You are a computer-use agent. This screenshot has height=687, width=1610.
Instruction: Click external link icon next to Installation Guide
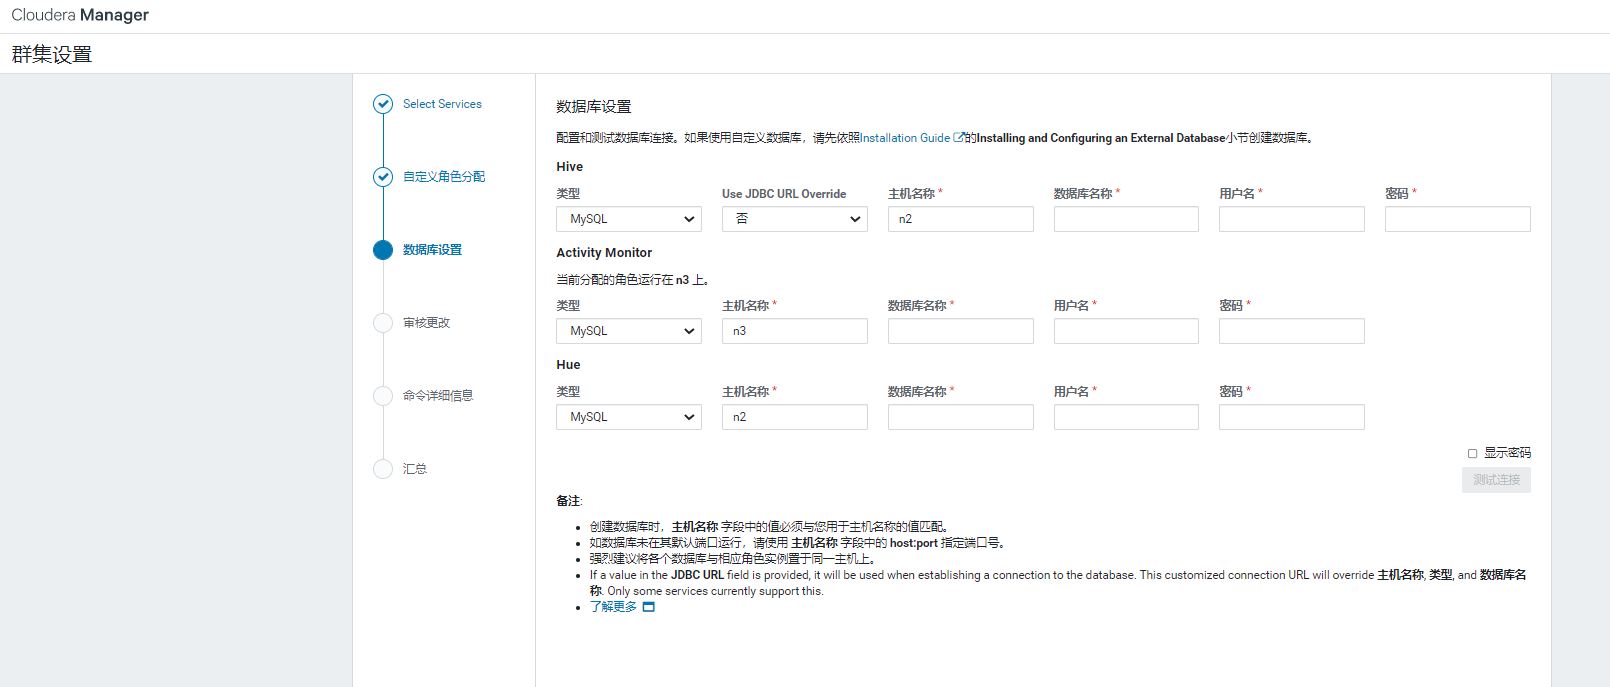coord(959,138)
